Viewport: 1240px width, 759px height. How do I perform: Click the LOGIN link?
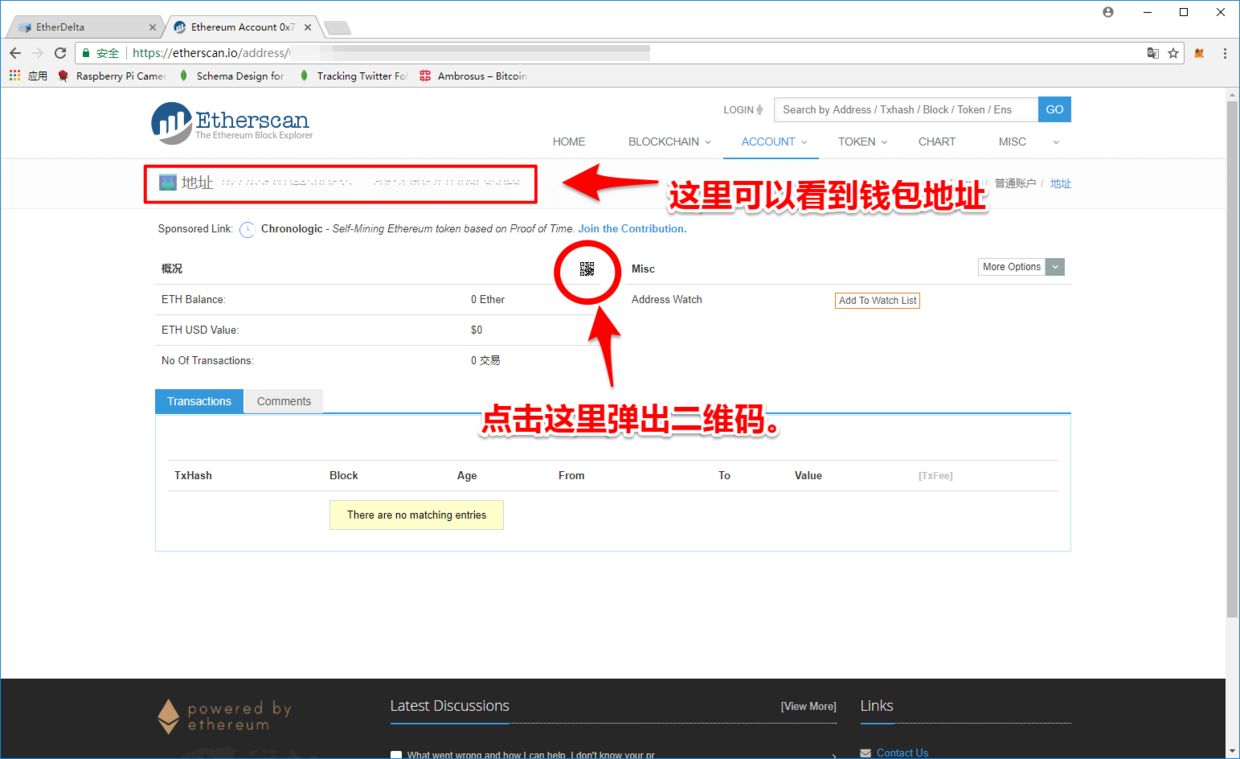tap(743, 110)
